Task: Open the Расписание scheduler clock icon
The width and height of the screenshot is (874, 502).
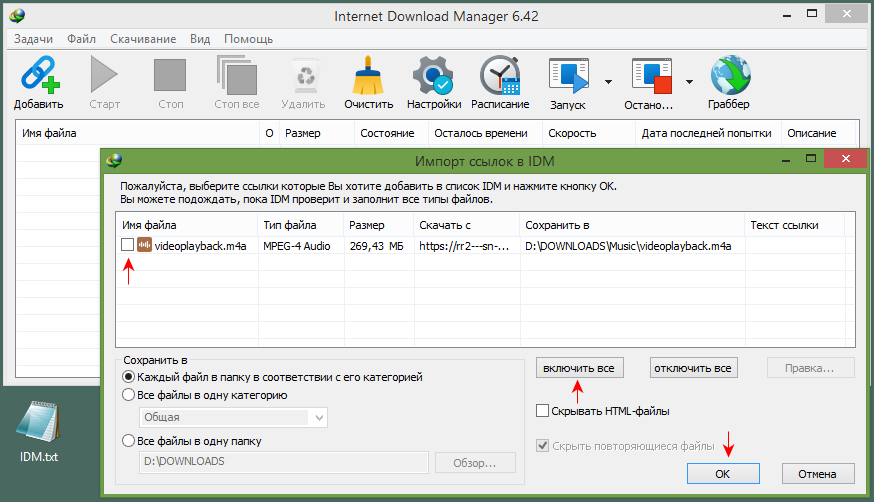Action: click(499, 76)
